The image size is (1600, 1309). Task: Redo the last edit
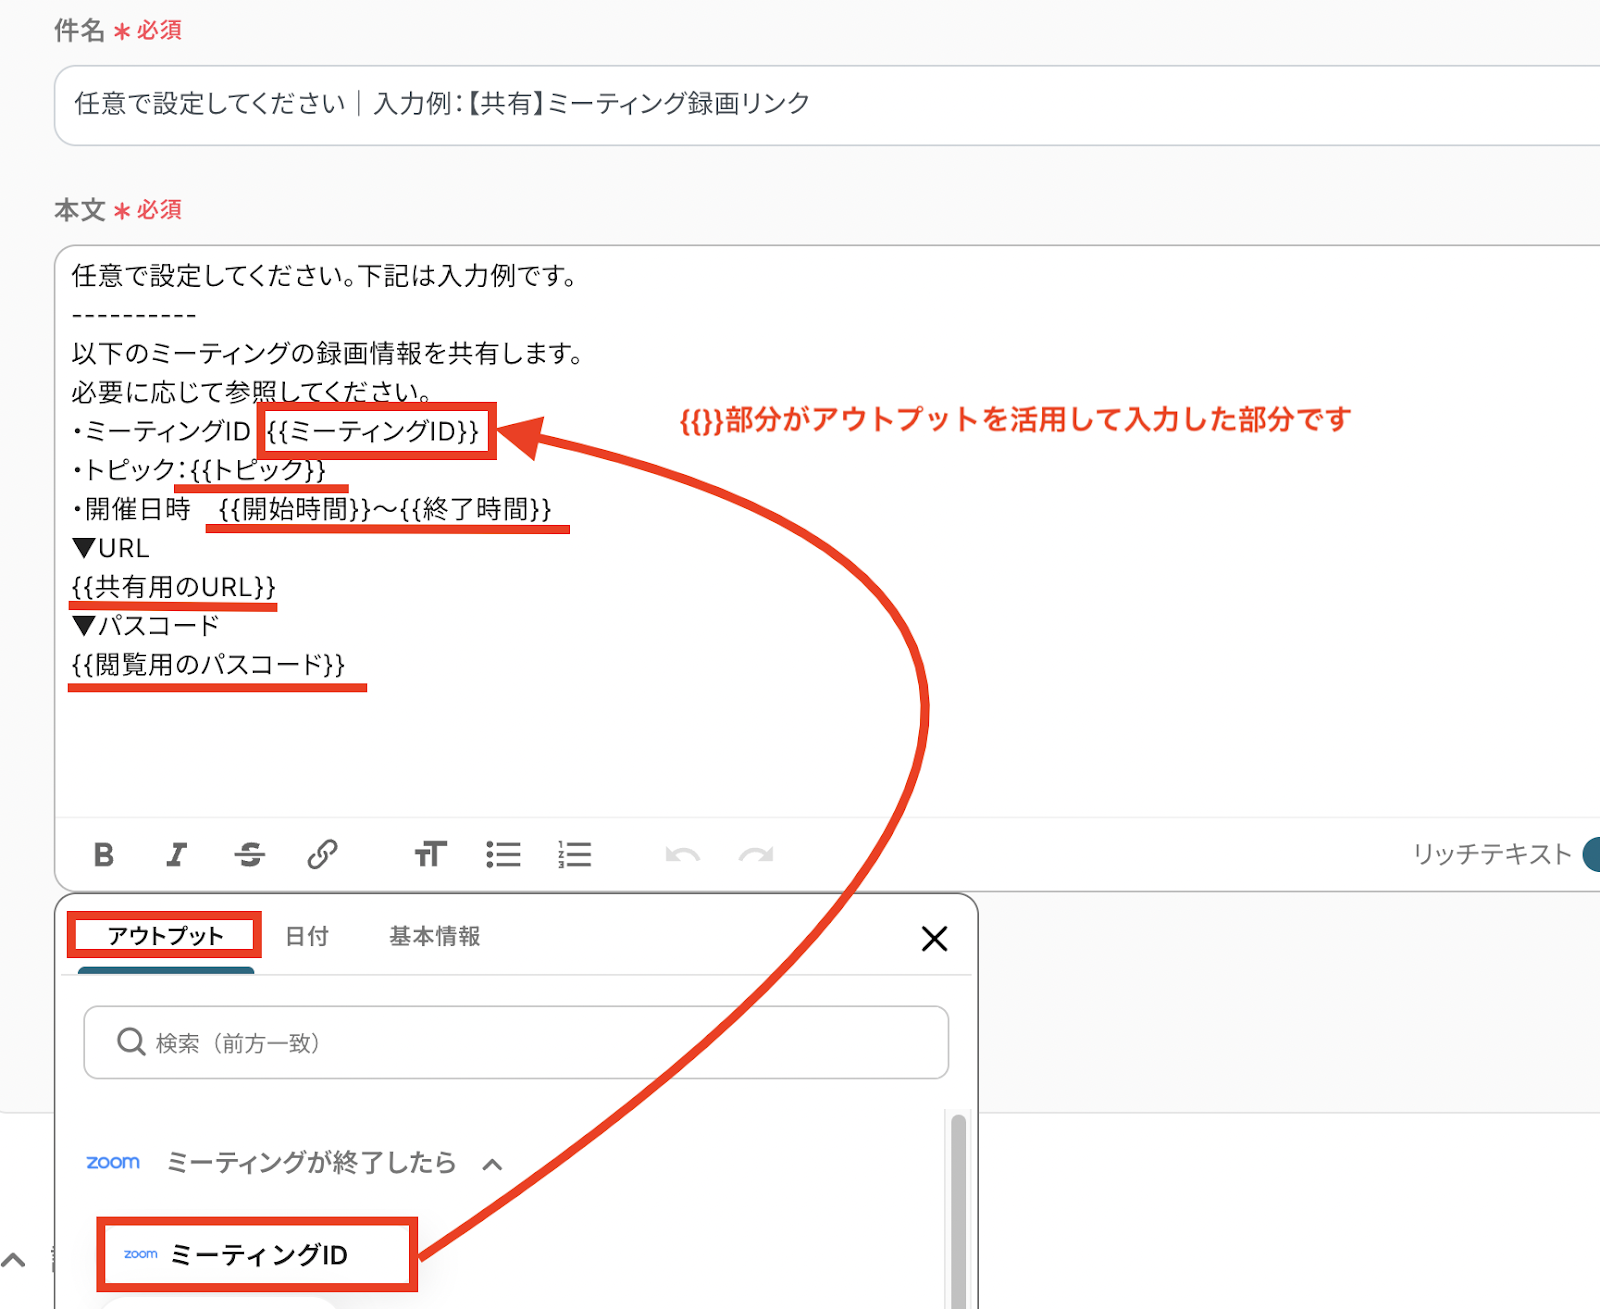coord(756,855)
